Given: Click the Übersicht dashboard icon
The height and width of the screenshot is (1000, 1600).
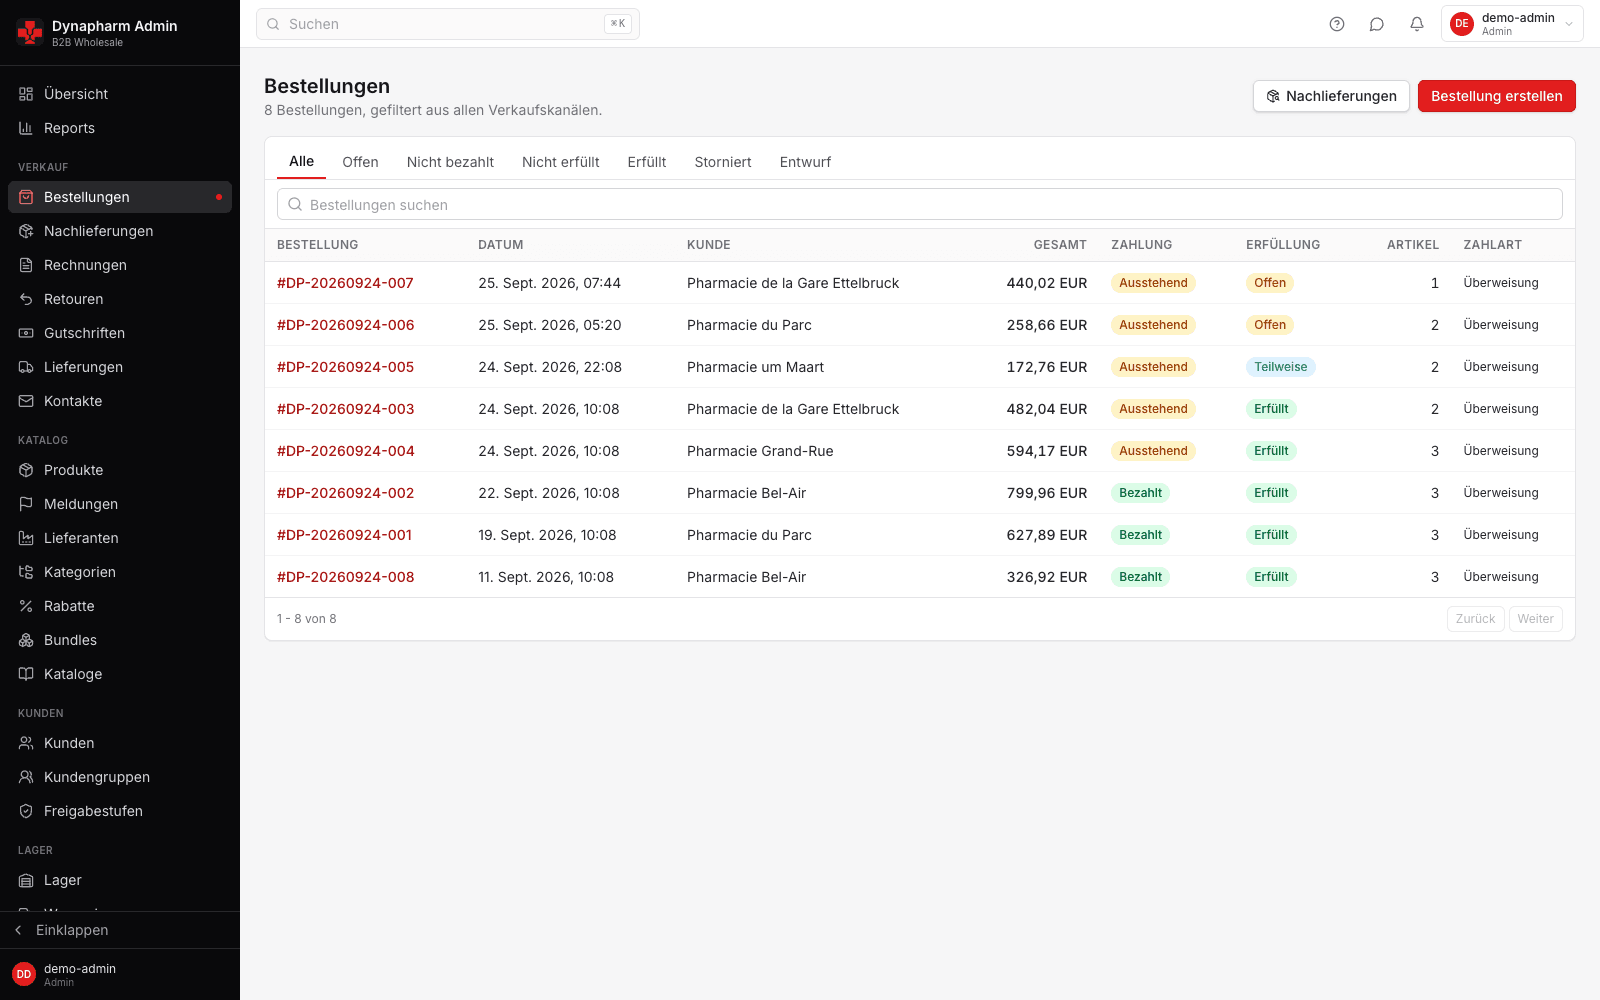Looking at the screenshot, I should 26,94.
